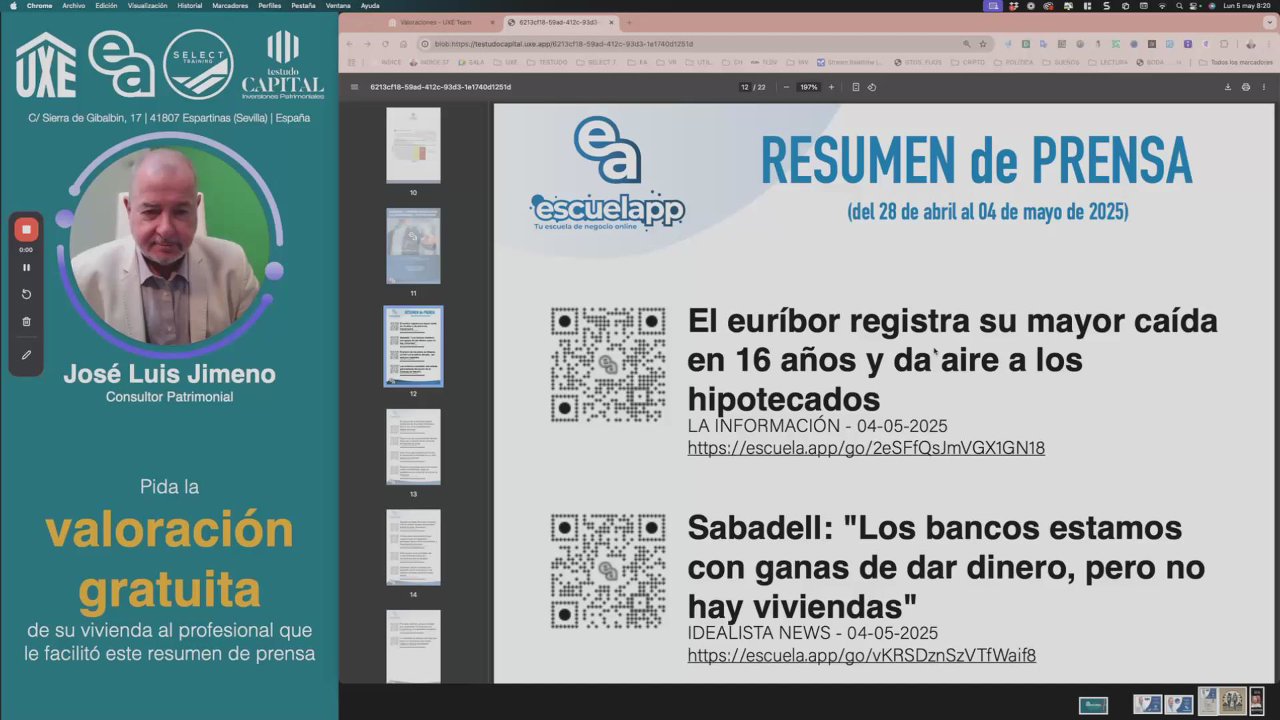Open the Stream Realtime bookmark
The width and height of the screenshot is (1280, 720).
[850, 62]
